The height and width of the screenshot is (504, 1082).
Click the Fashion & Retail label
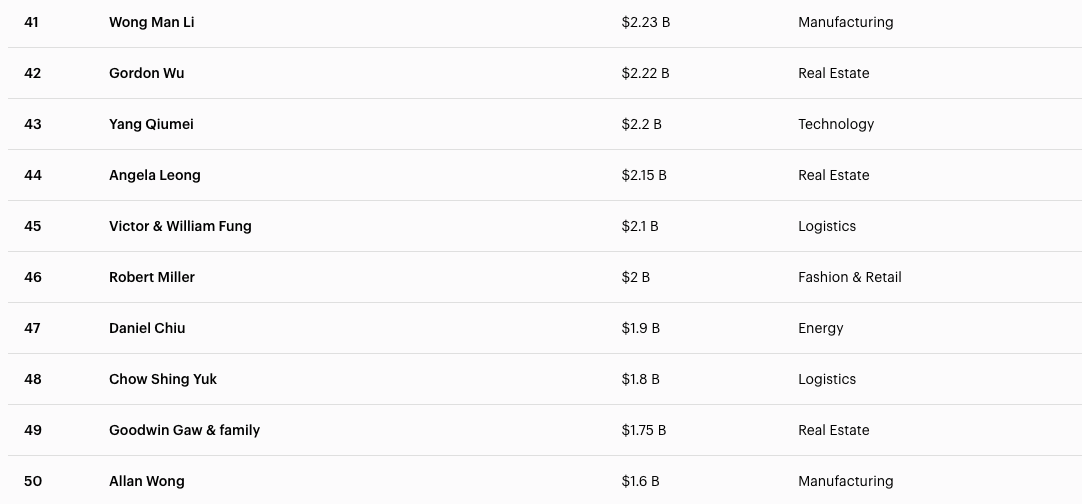click(849, 277)
